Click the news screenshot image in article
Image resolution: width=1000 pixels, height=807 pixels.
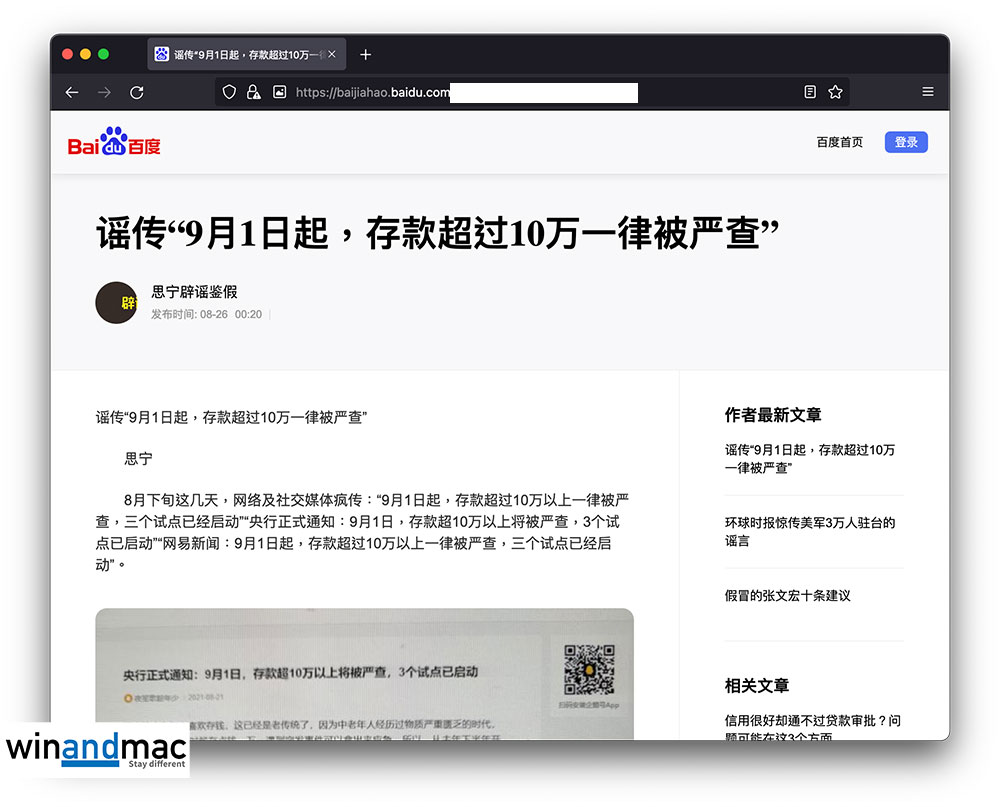tap(364, 673)
